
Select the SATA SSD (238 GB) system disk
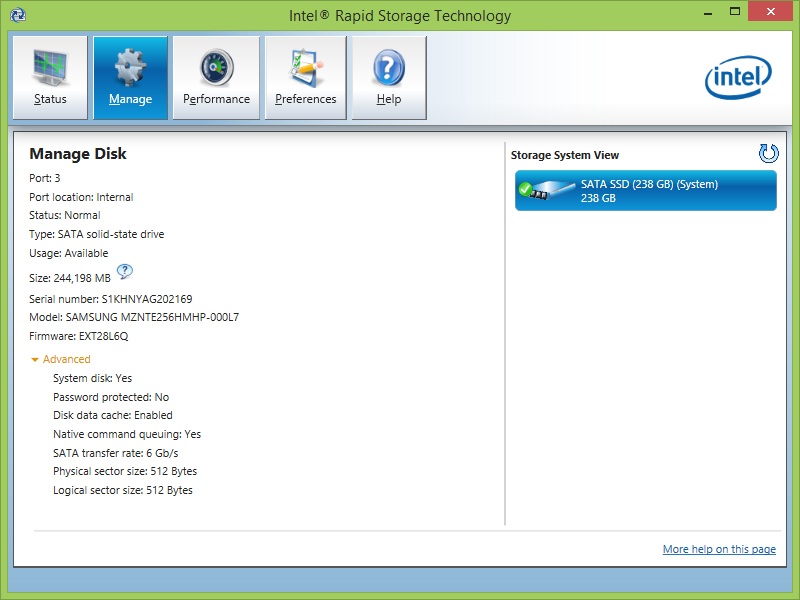(x=646, y=191)
